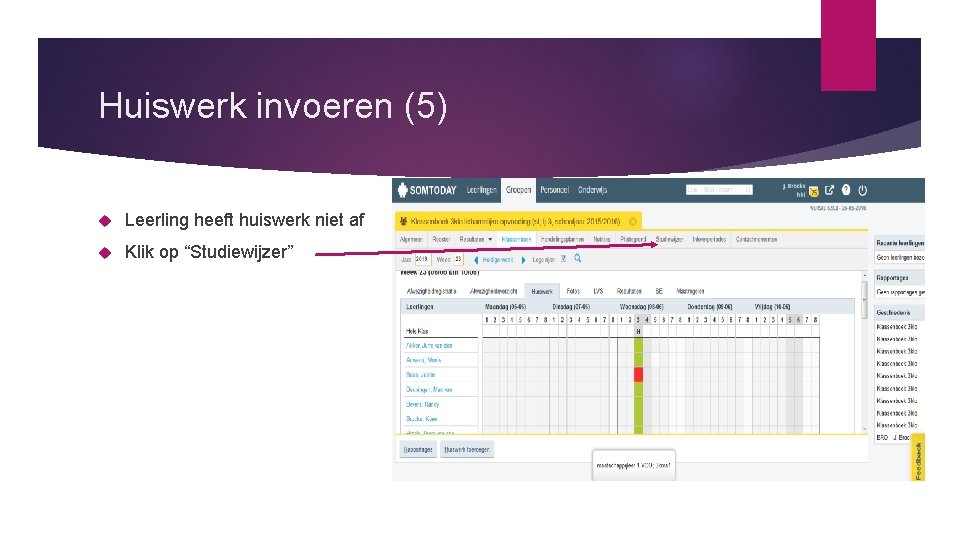Select the Klassenboek tab
Viewport: 960px width, 540px height.
[516, 239]
